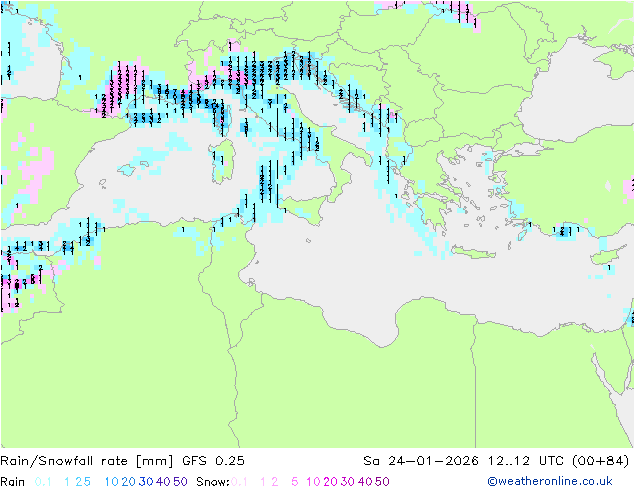Click the island of Sicily on the map
This screenshot has height=490, width=634.
click(303, 208)
